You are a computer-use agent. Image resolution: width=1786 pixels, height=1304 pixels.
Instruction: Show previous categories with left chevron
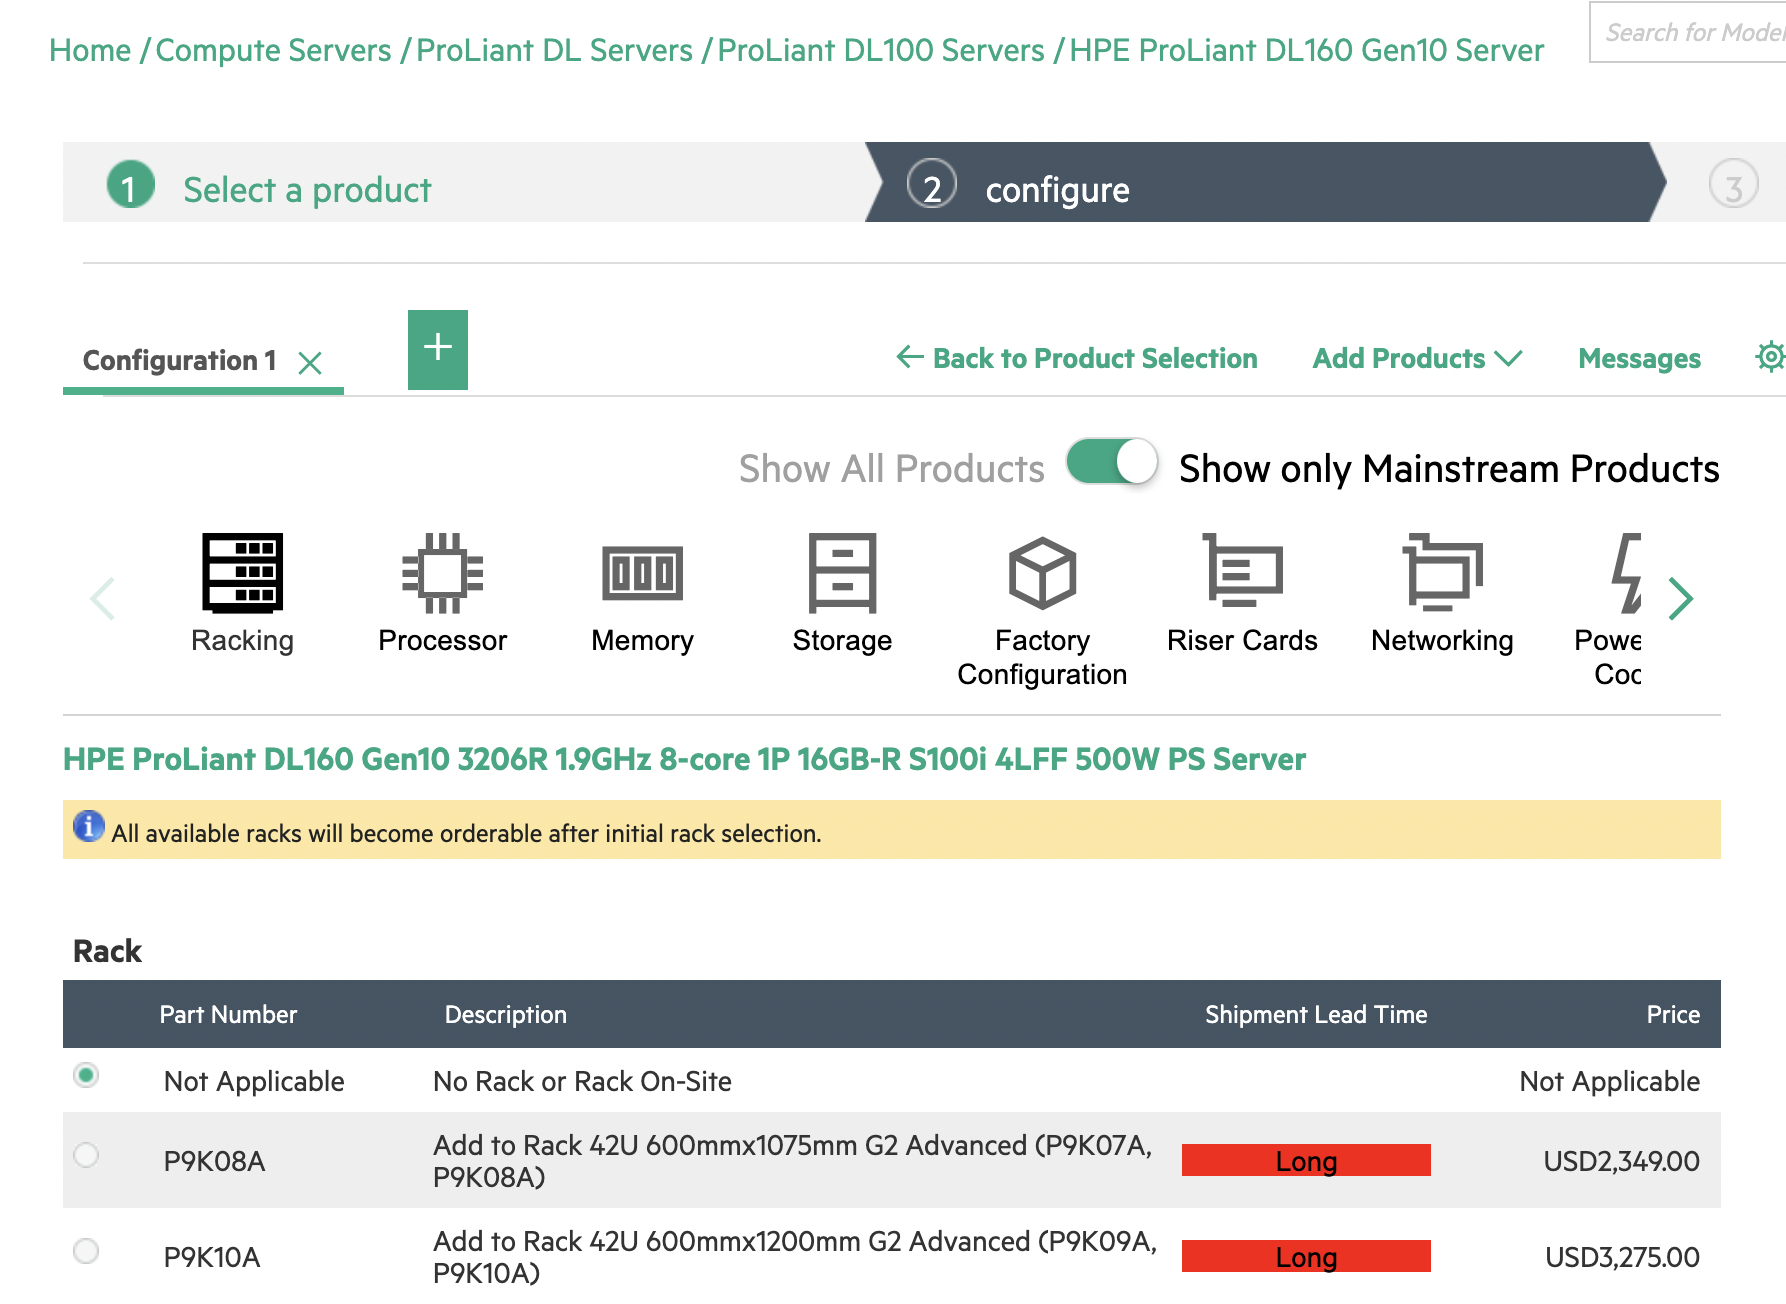point(103,598)
